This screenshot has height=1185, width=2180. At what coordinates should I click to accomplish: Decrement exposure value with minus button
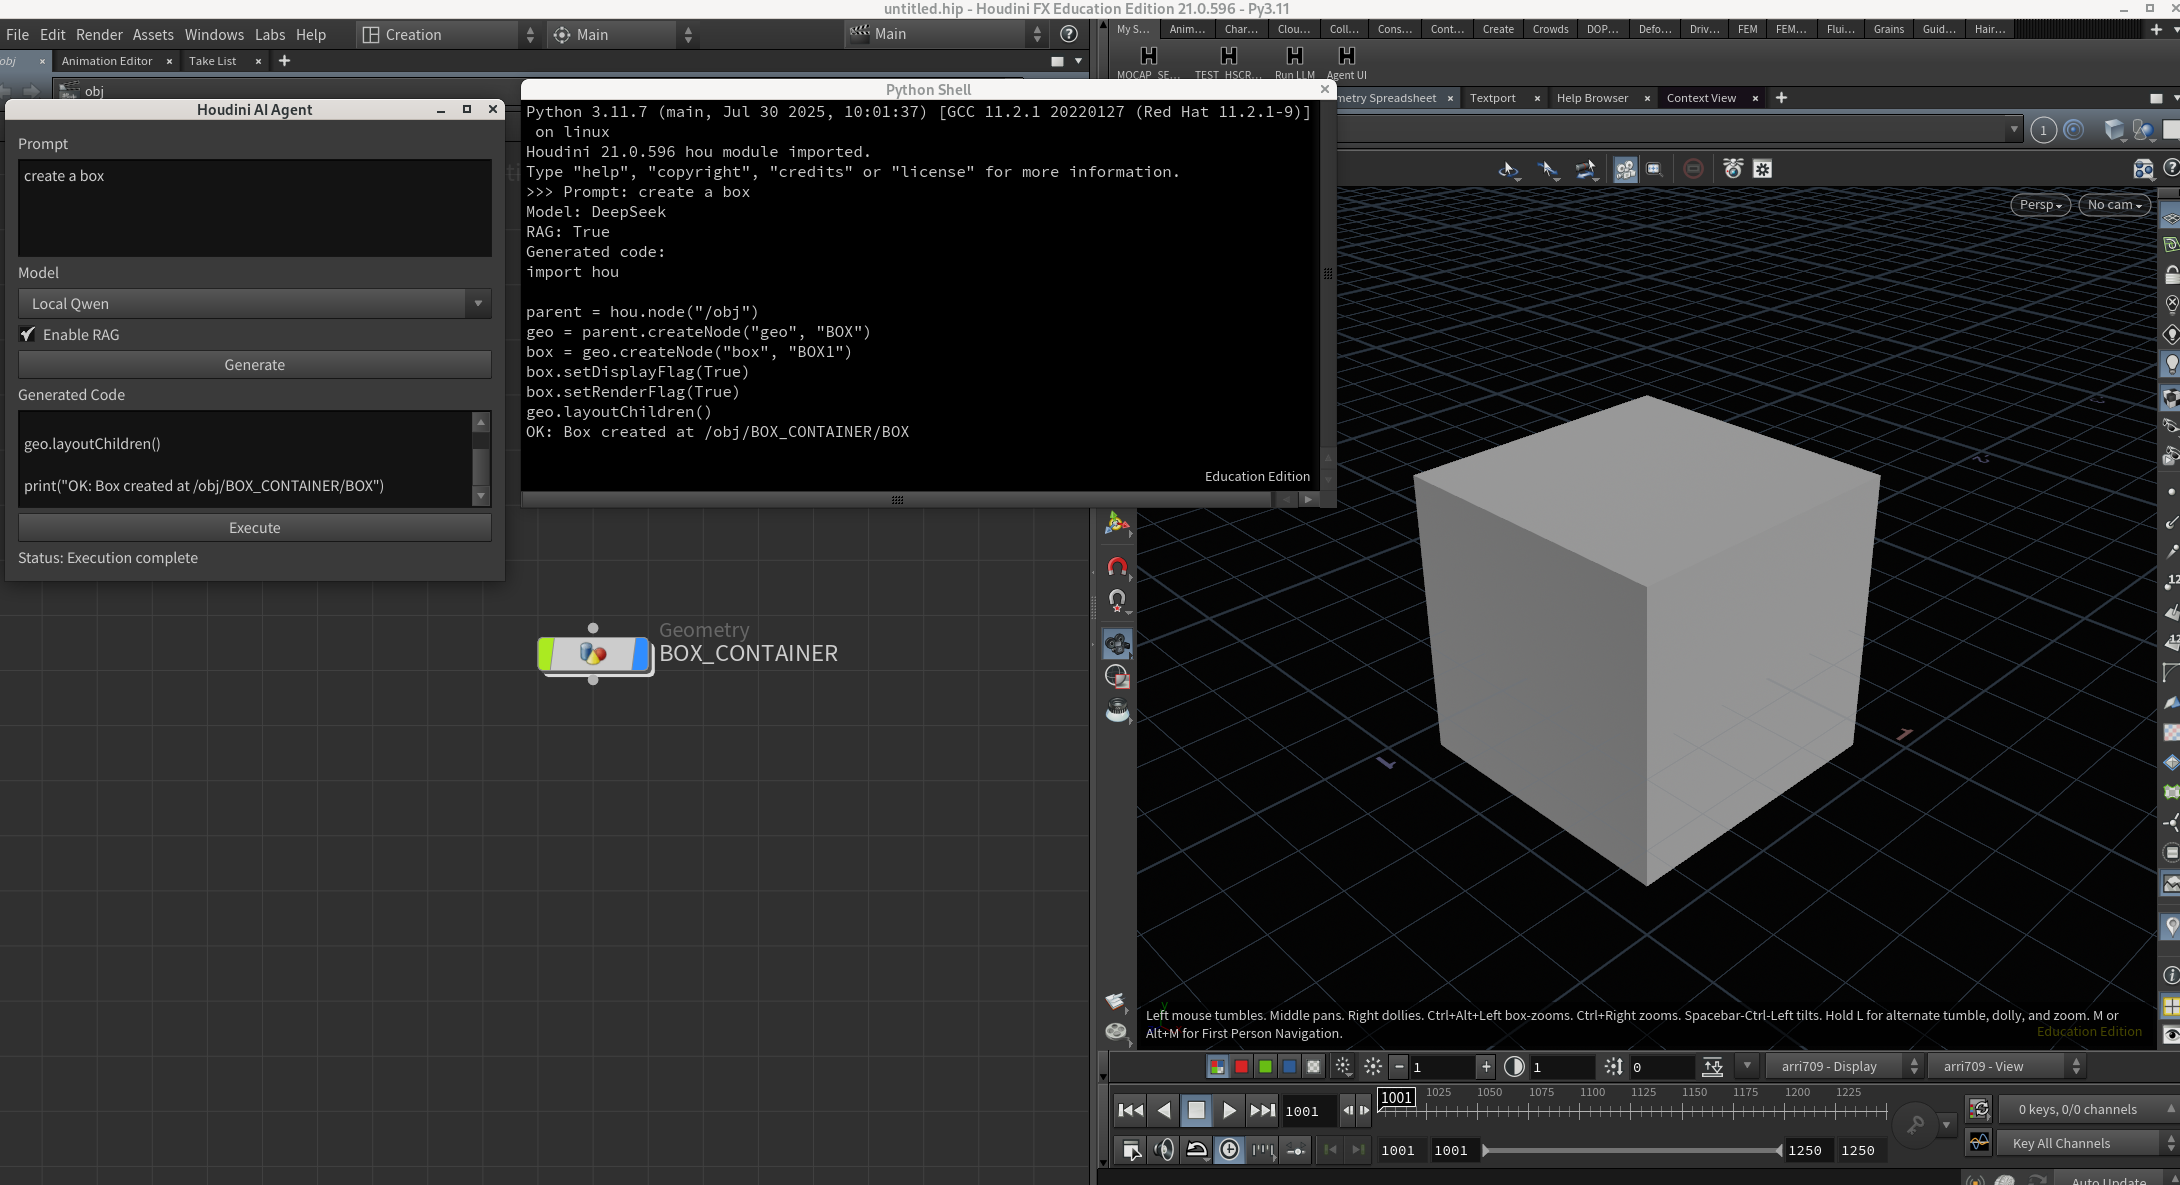[1399, 1067]
